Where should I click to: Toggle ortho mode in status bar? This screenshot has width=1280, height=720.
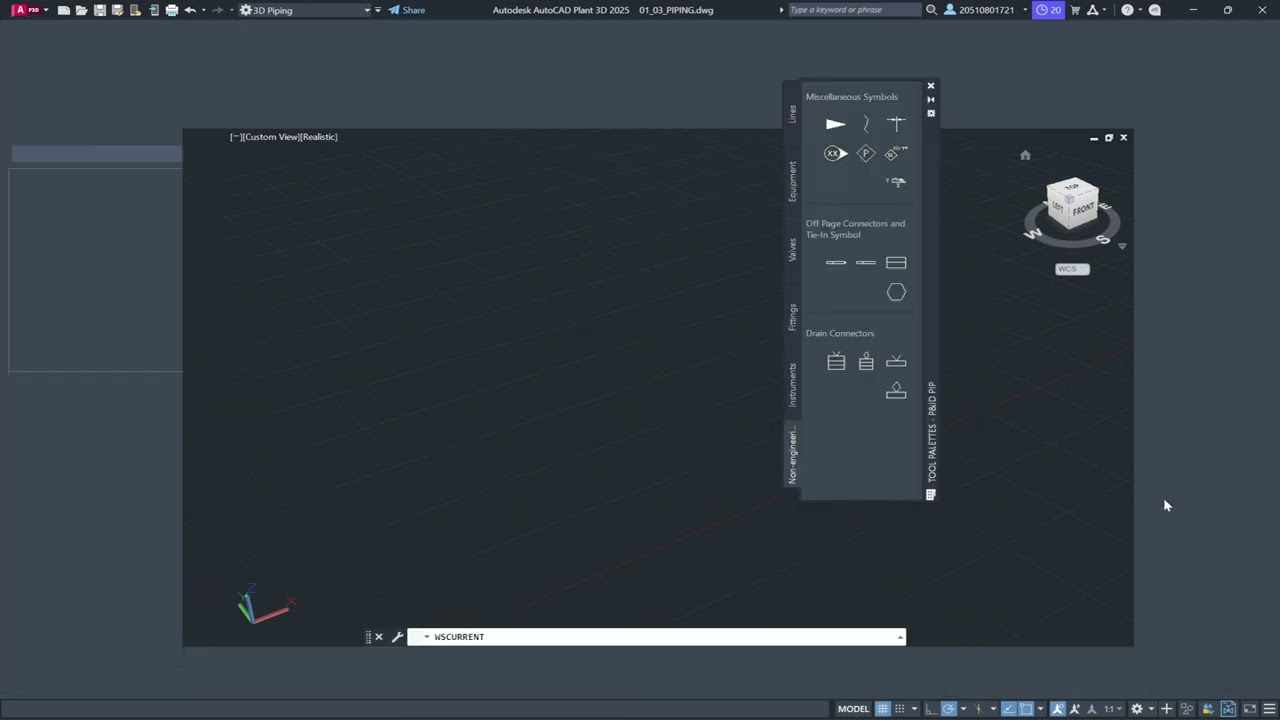tap(931, 709)
